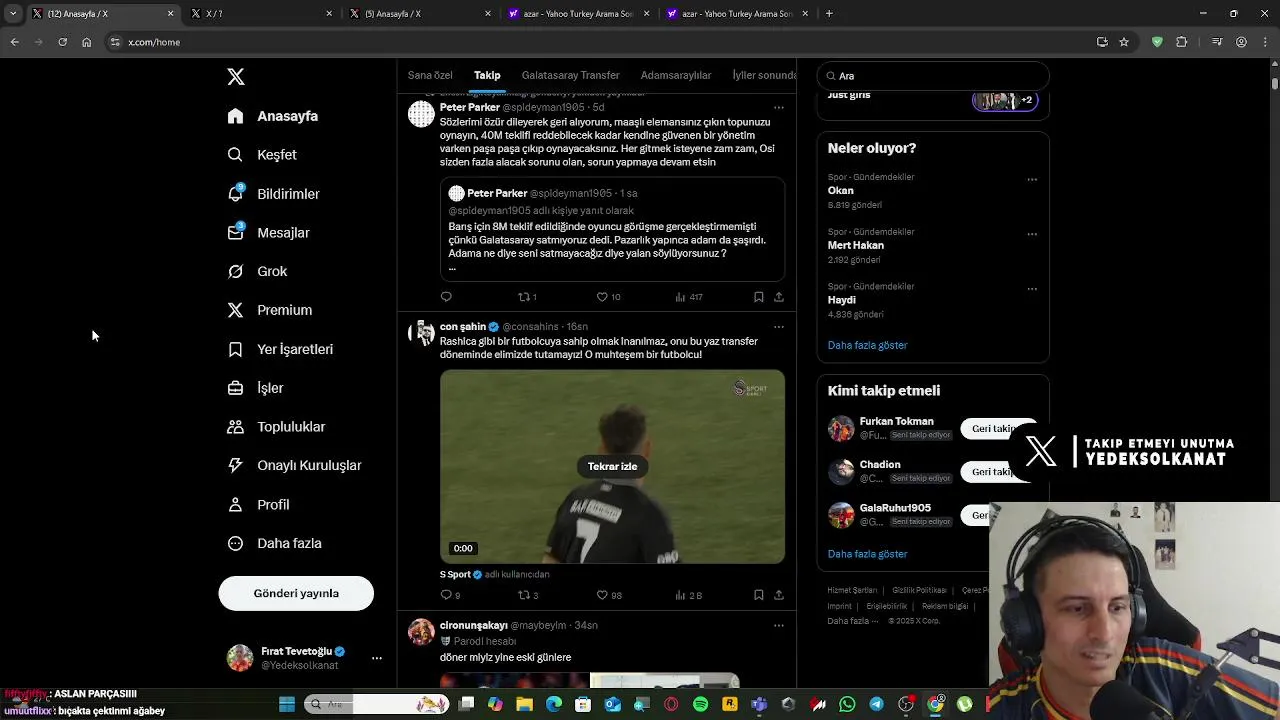Open browser extensions puzzle icon
This screenshot has width=1280, height=720.
[x=1181, y=42]
